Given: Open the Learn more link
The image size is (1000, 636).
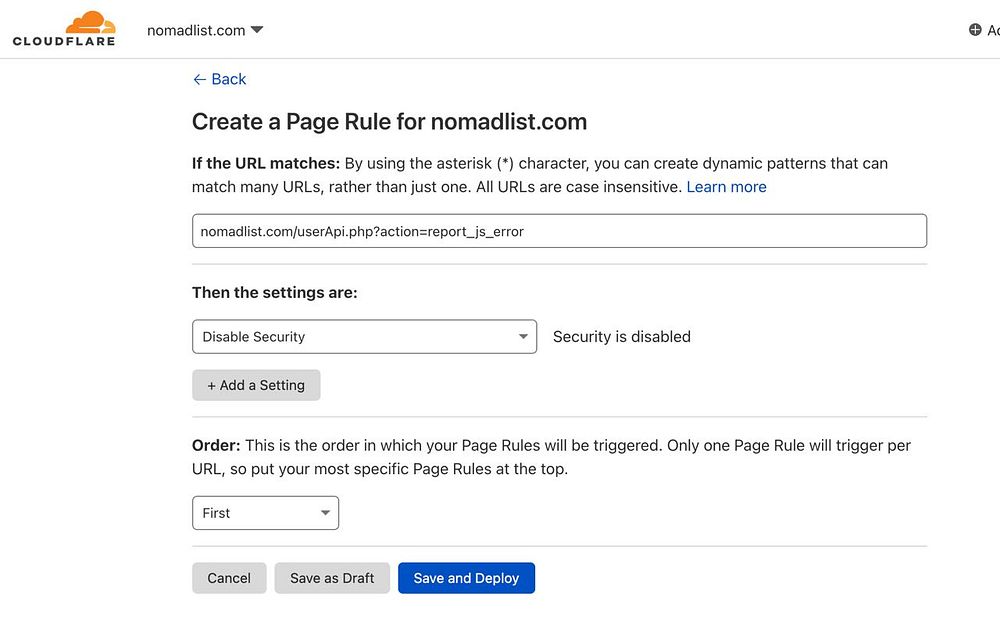Looking at the screenshot, I should (x=726, y=187).
